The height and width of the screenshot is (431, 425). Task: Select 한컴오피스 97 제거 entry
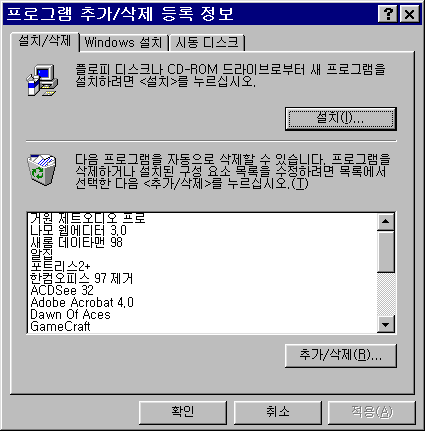pos(81,278)
